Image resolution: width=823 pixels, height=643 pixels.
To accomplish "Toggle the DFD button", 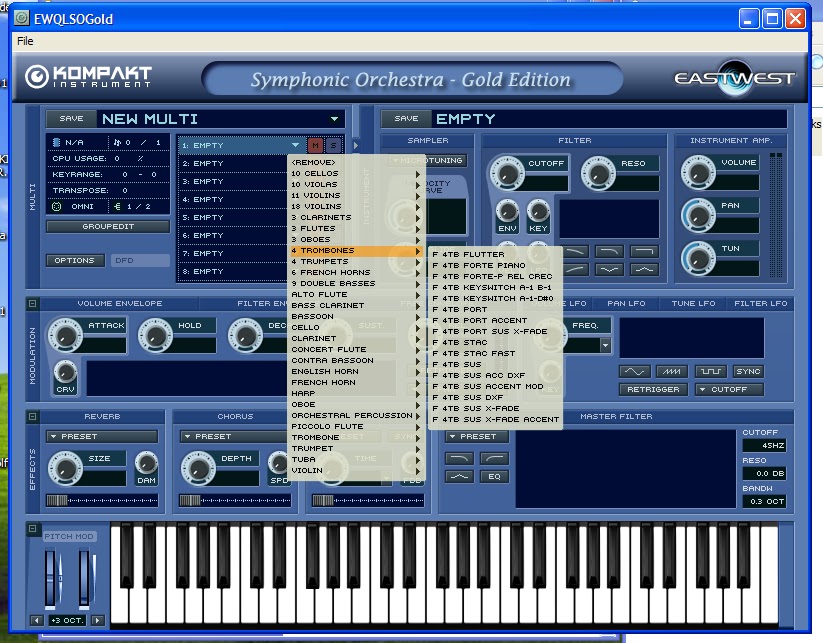I will 140,260.
